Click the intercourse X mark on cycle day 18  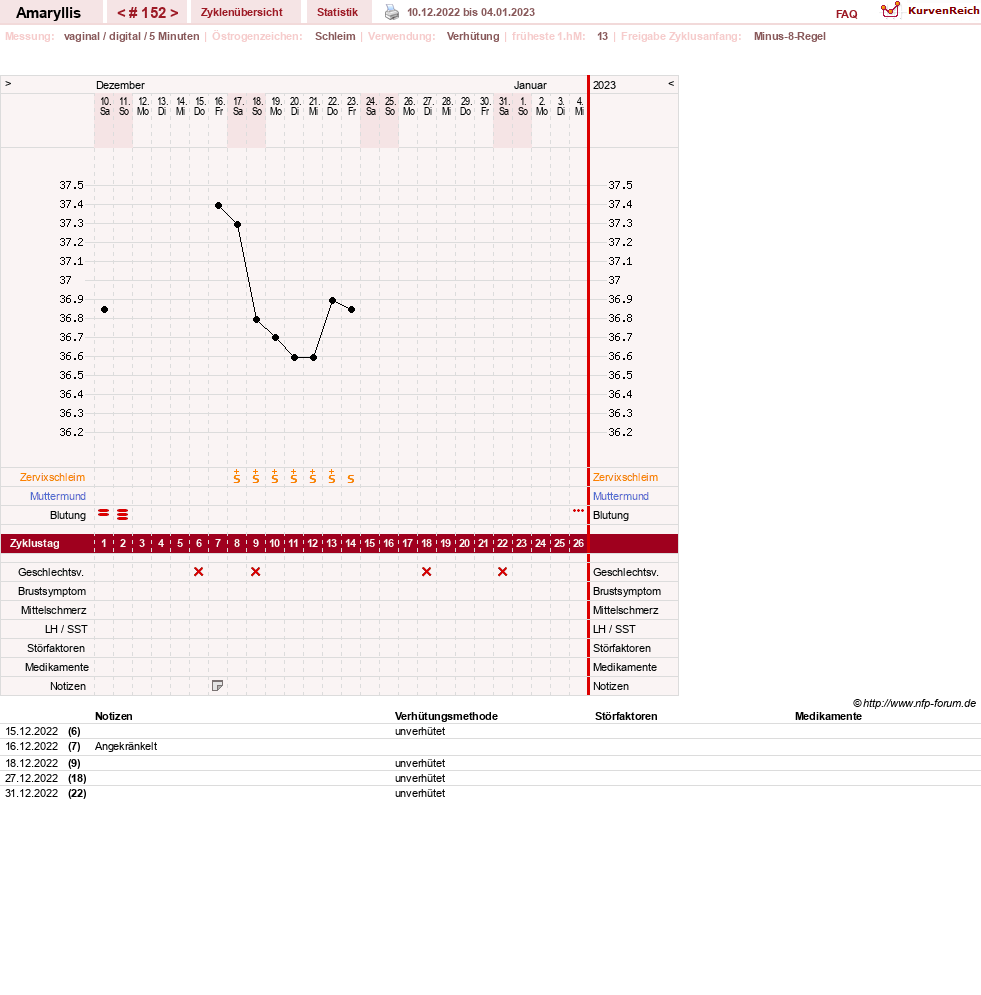[x=426, y=572]
